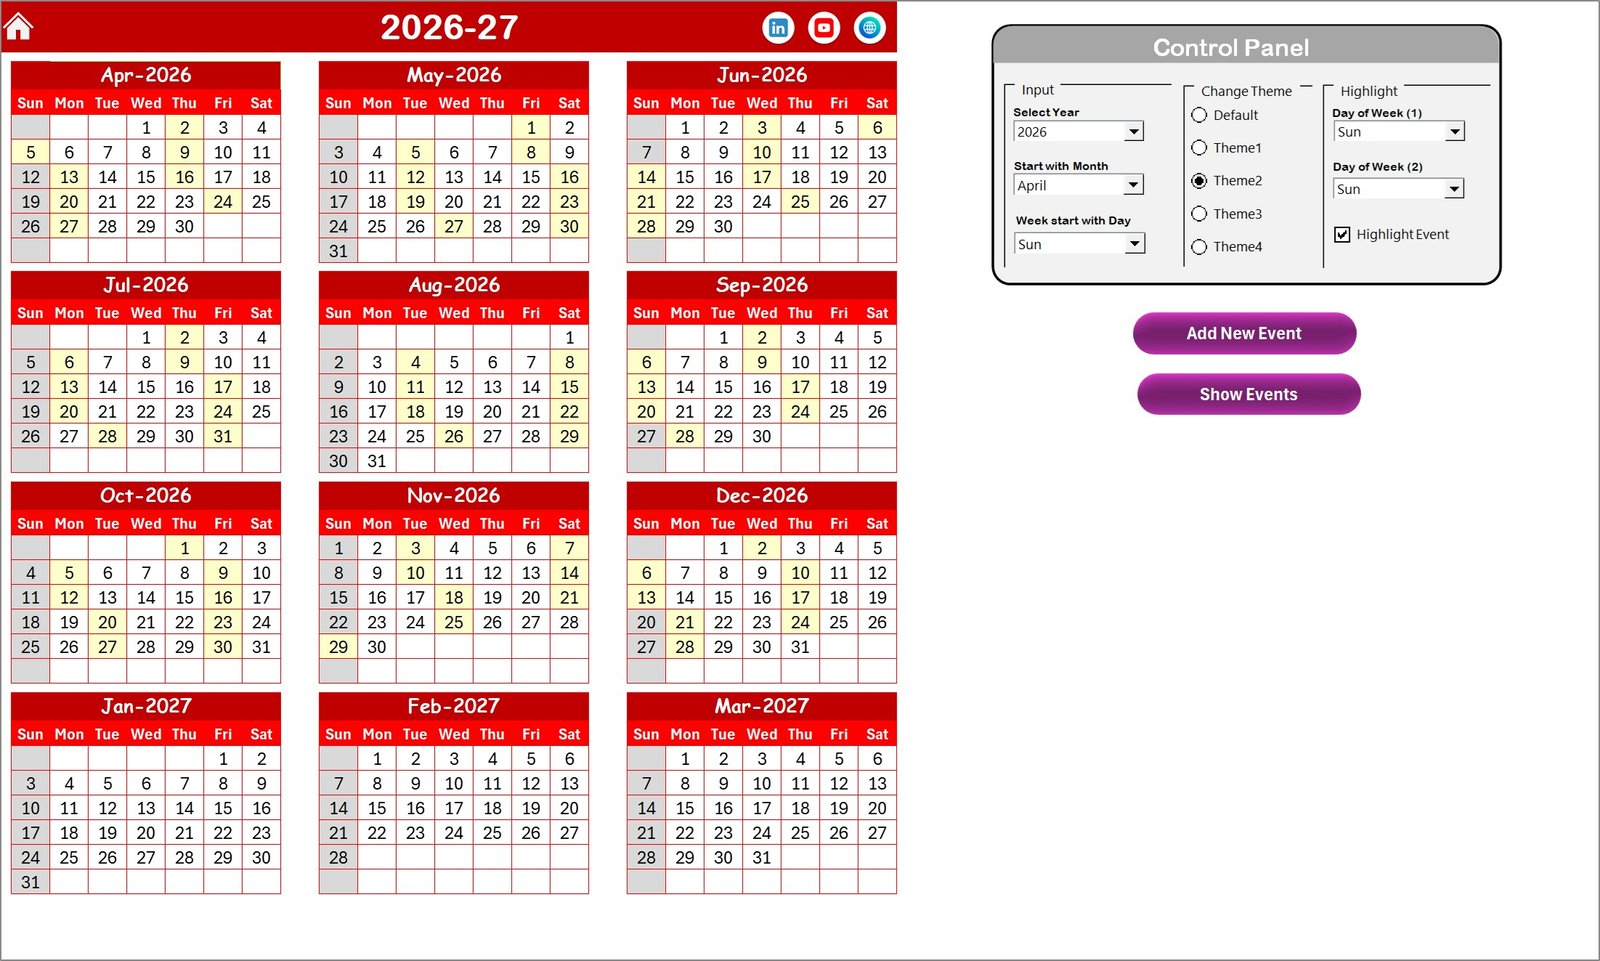
Task: Click the Show Events button
Action: point(1248,394)
